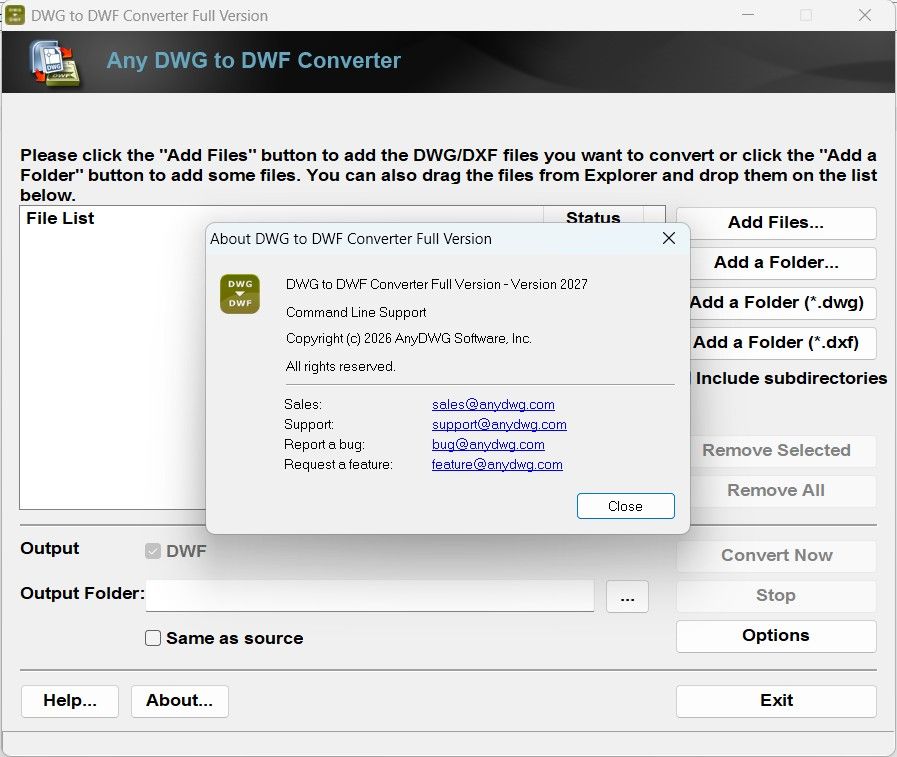Click the Convert Now button

[776, 556]
